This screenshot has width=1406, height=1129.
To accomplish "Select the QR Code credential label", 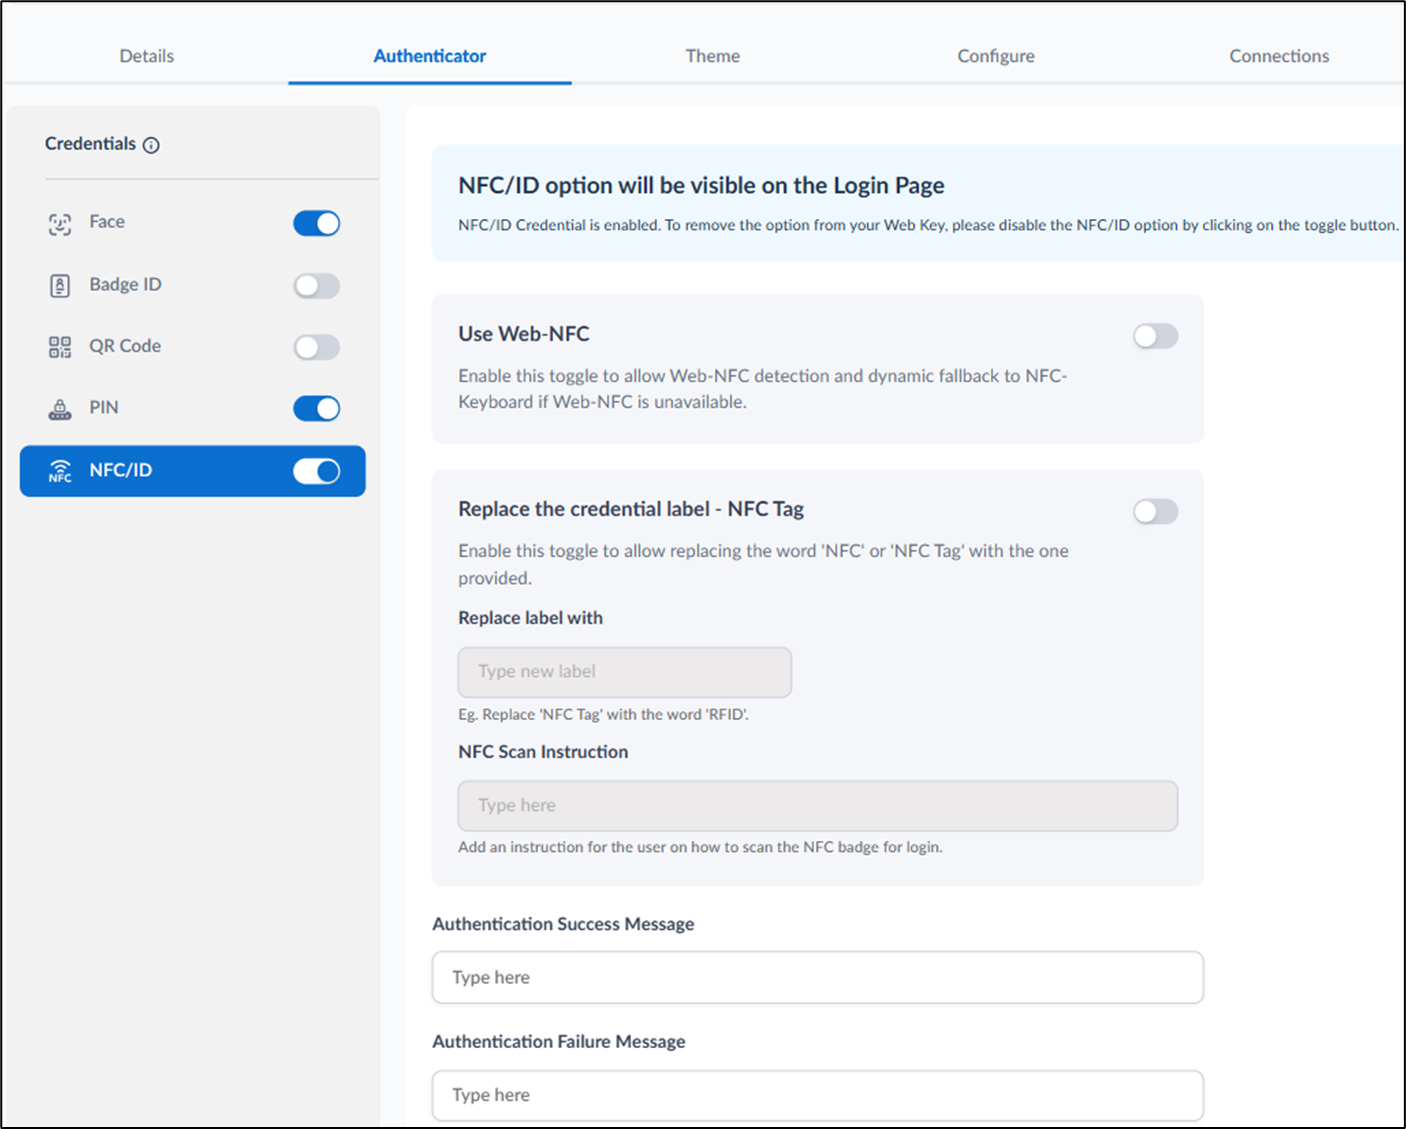I will tap(125, 346).
